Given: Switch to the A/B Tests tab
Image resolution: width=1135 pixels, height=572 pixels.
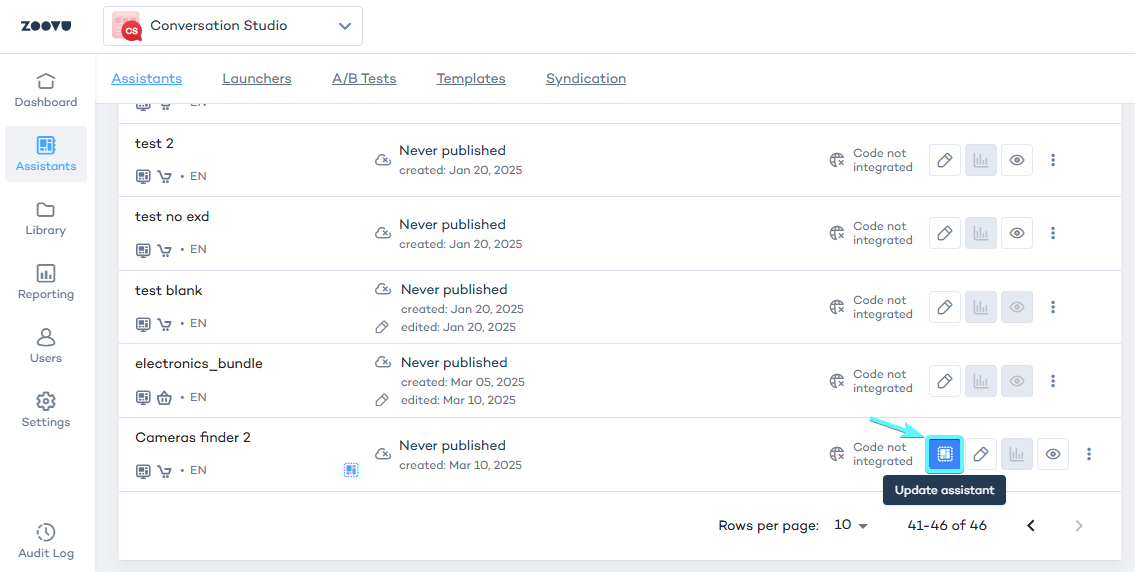Looking at the screenshot, I should (364, 78).
